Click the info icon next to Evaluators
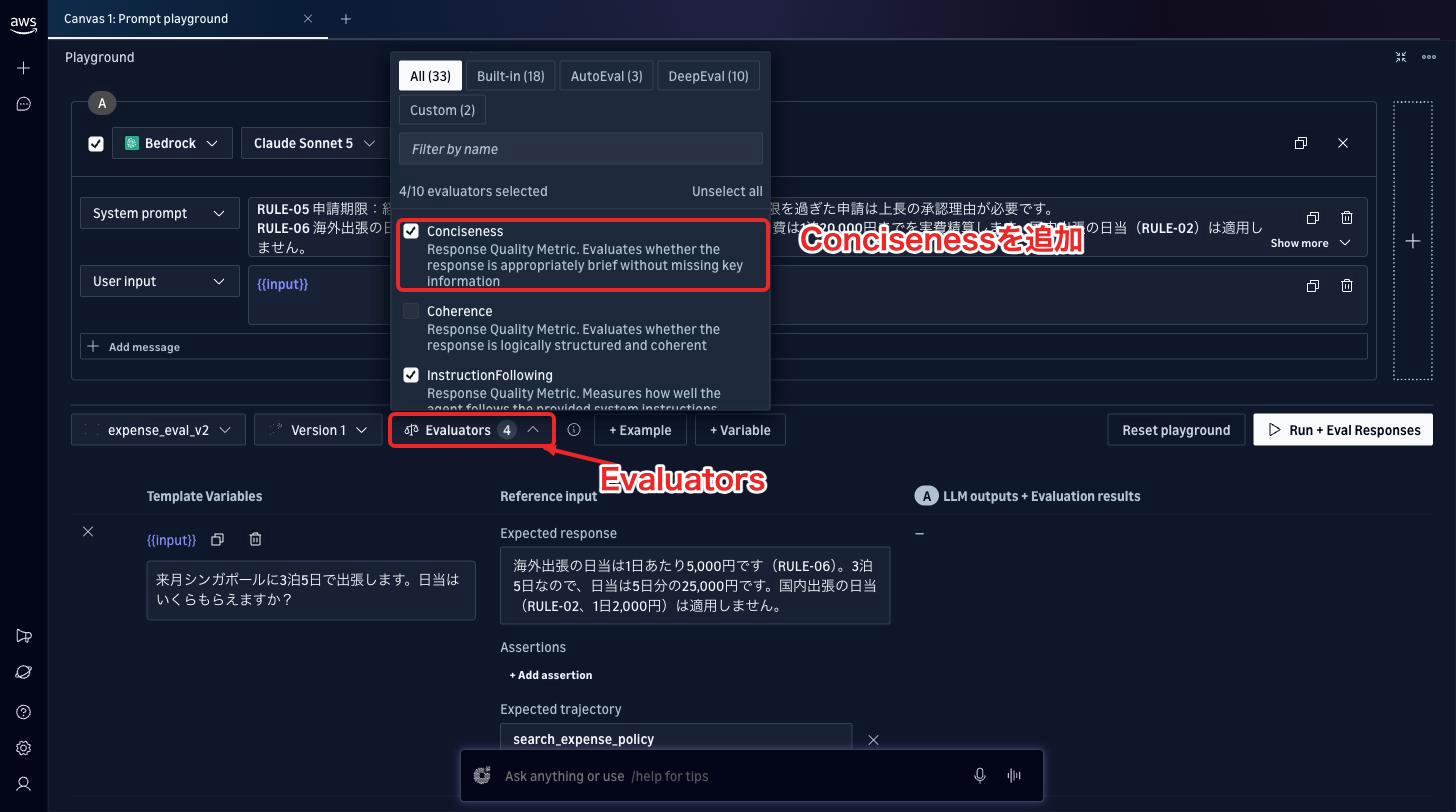Viewport: 1456px width, 812px height. 574,430
